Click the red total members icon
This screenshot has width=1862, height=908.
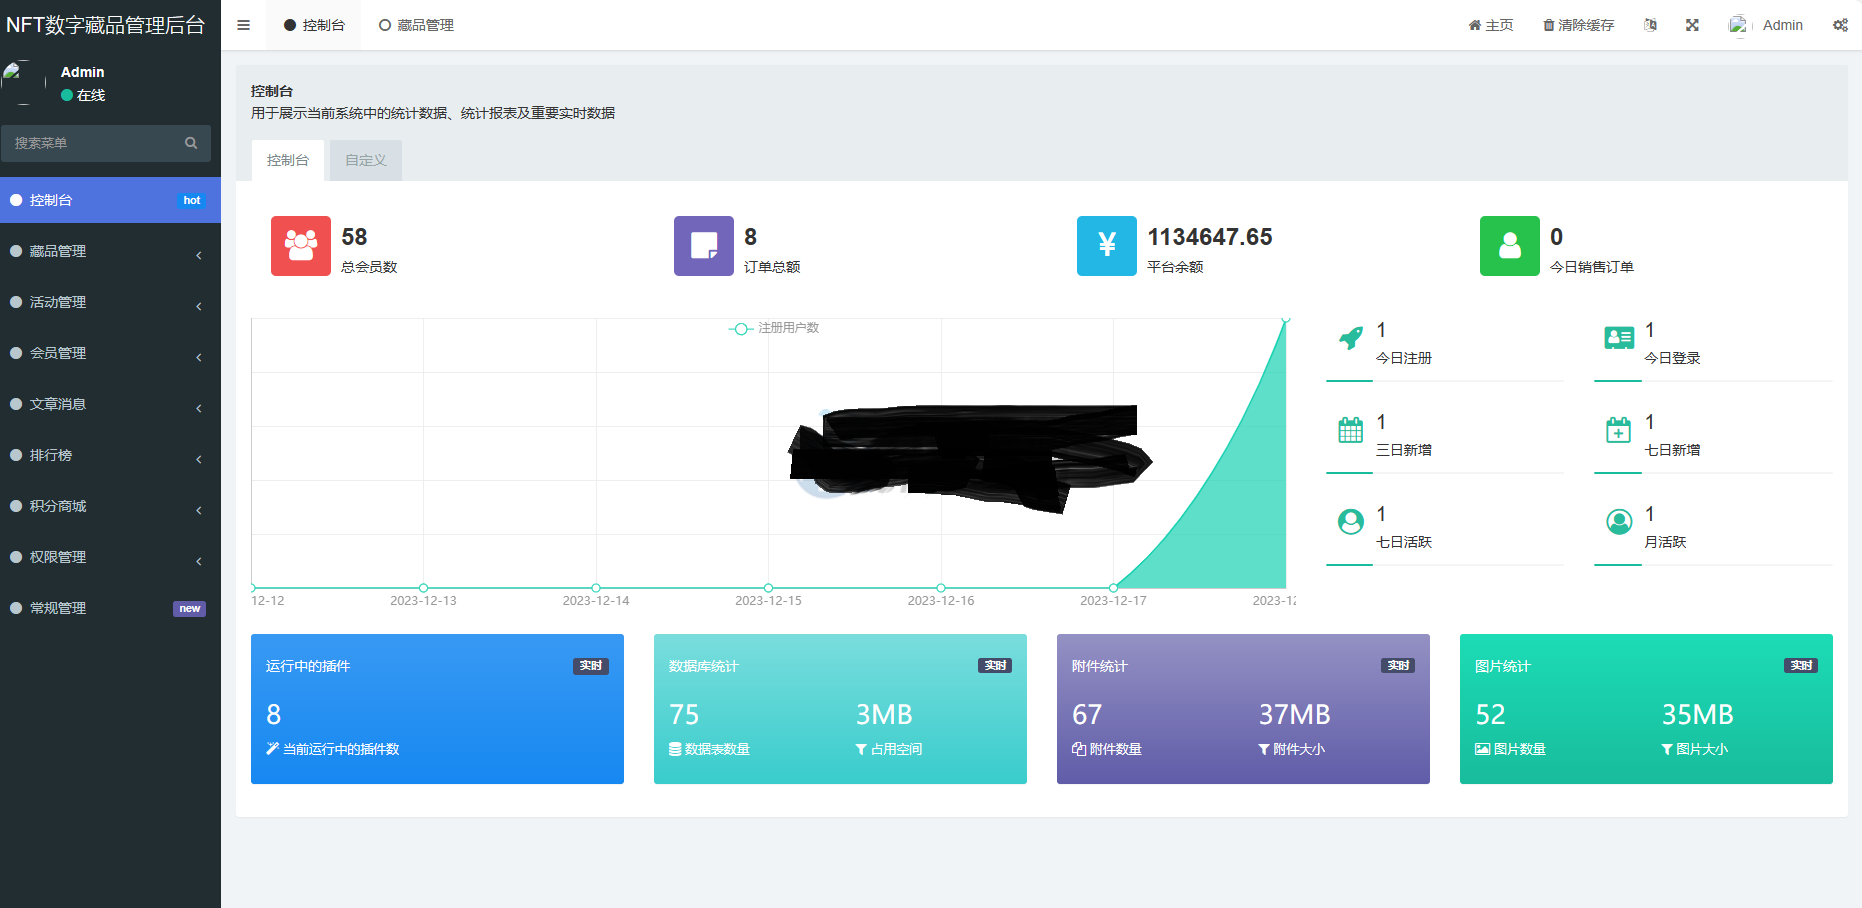point(300,245)
